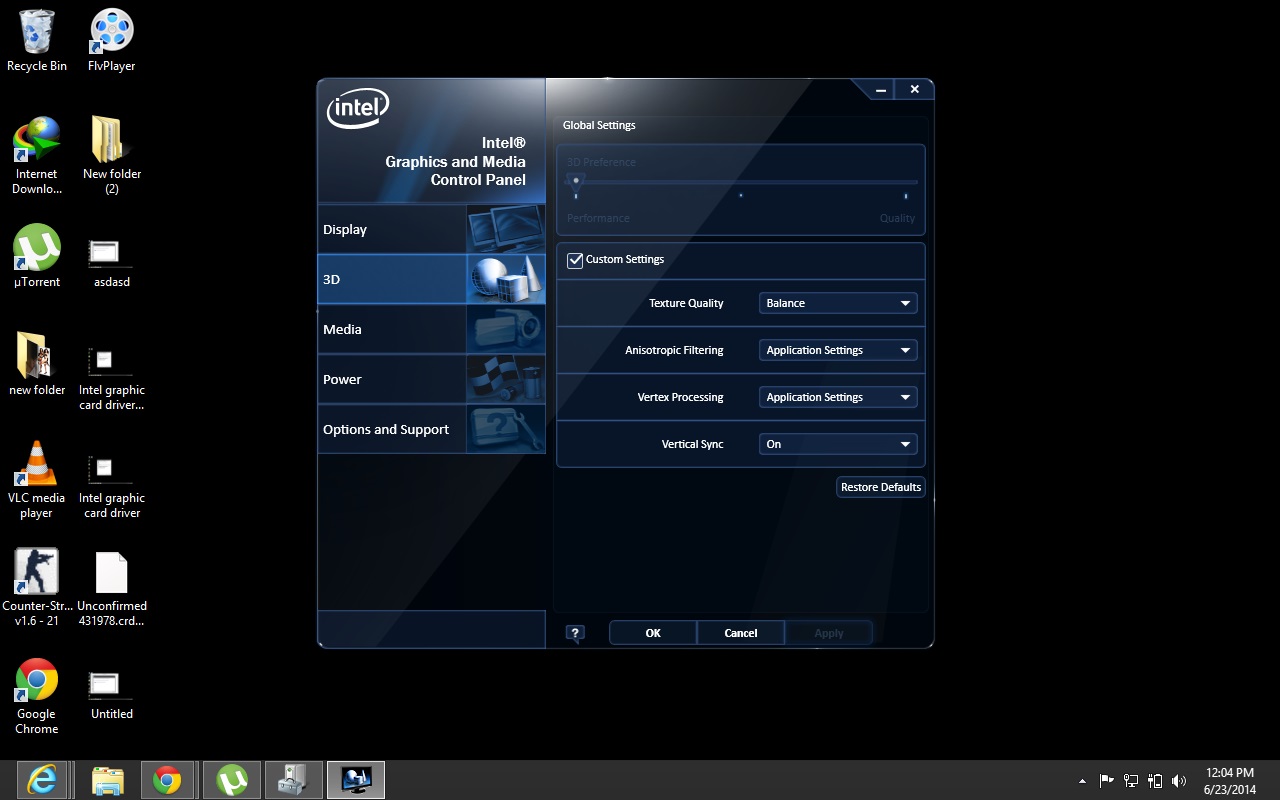1280x800 pixels.
Task: Click the File Explorer taskbar icon
Action: coord(107,779)
